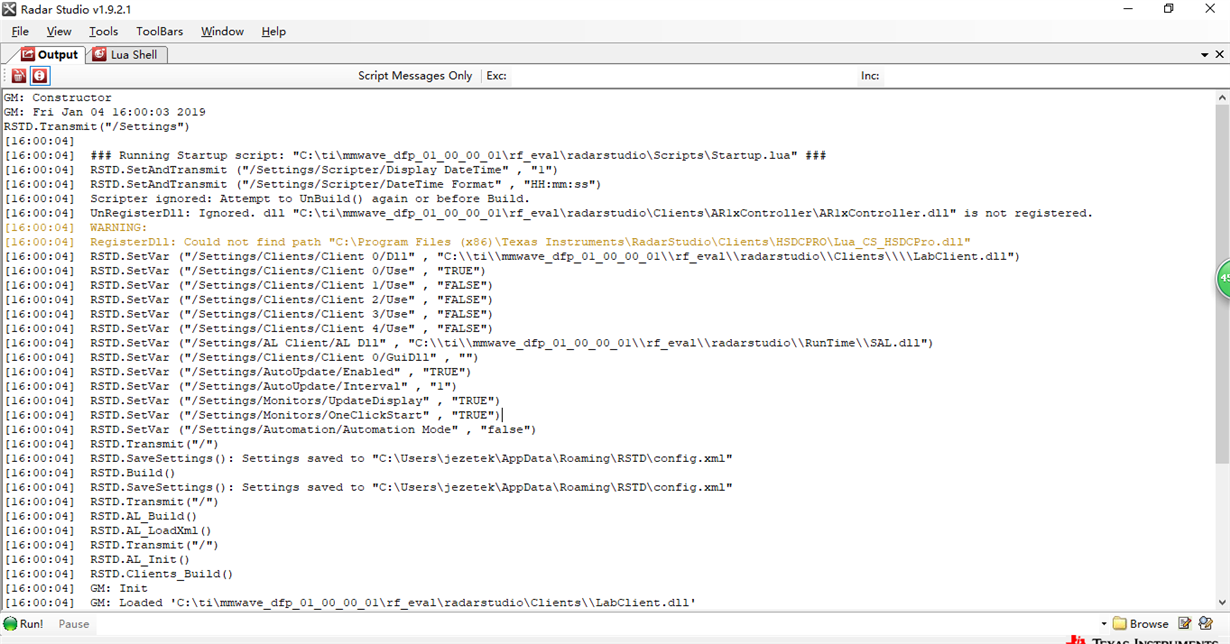
Task: Open the ToolBars menu
Action: coord(160,32)
